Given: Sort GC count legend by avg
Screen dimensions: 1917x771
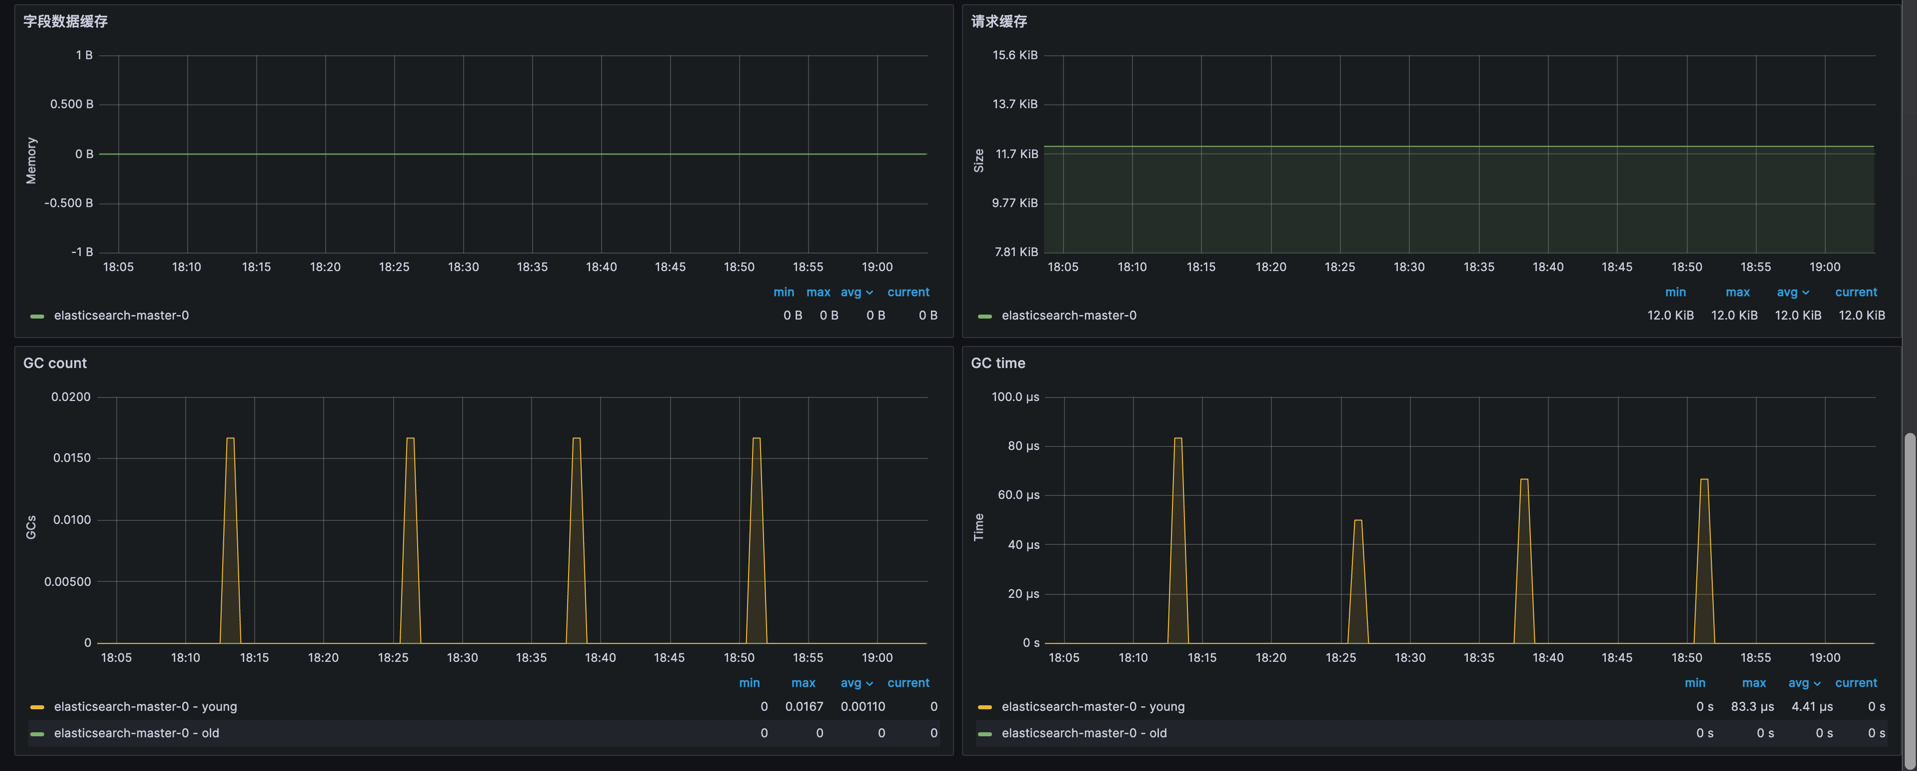Looking at the screenshot, I should tap(856, 683).
